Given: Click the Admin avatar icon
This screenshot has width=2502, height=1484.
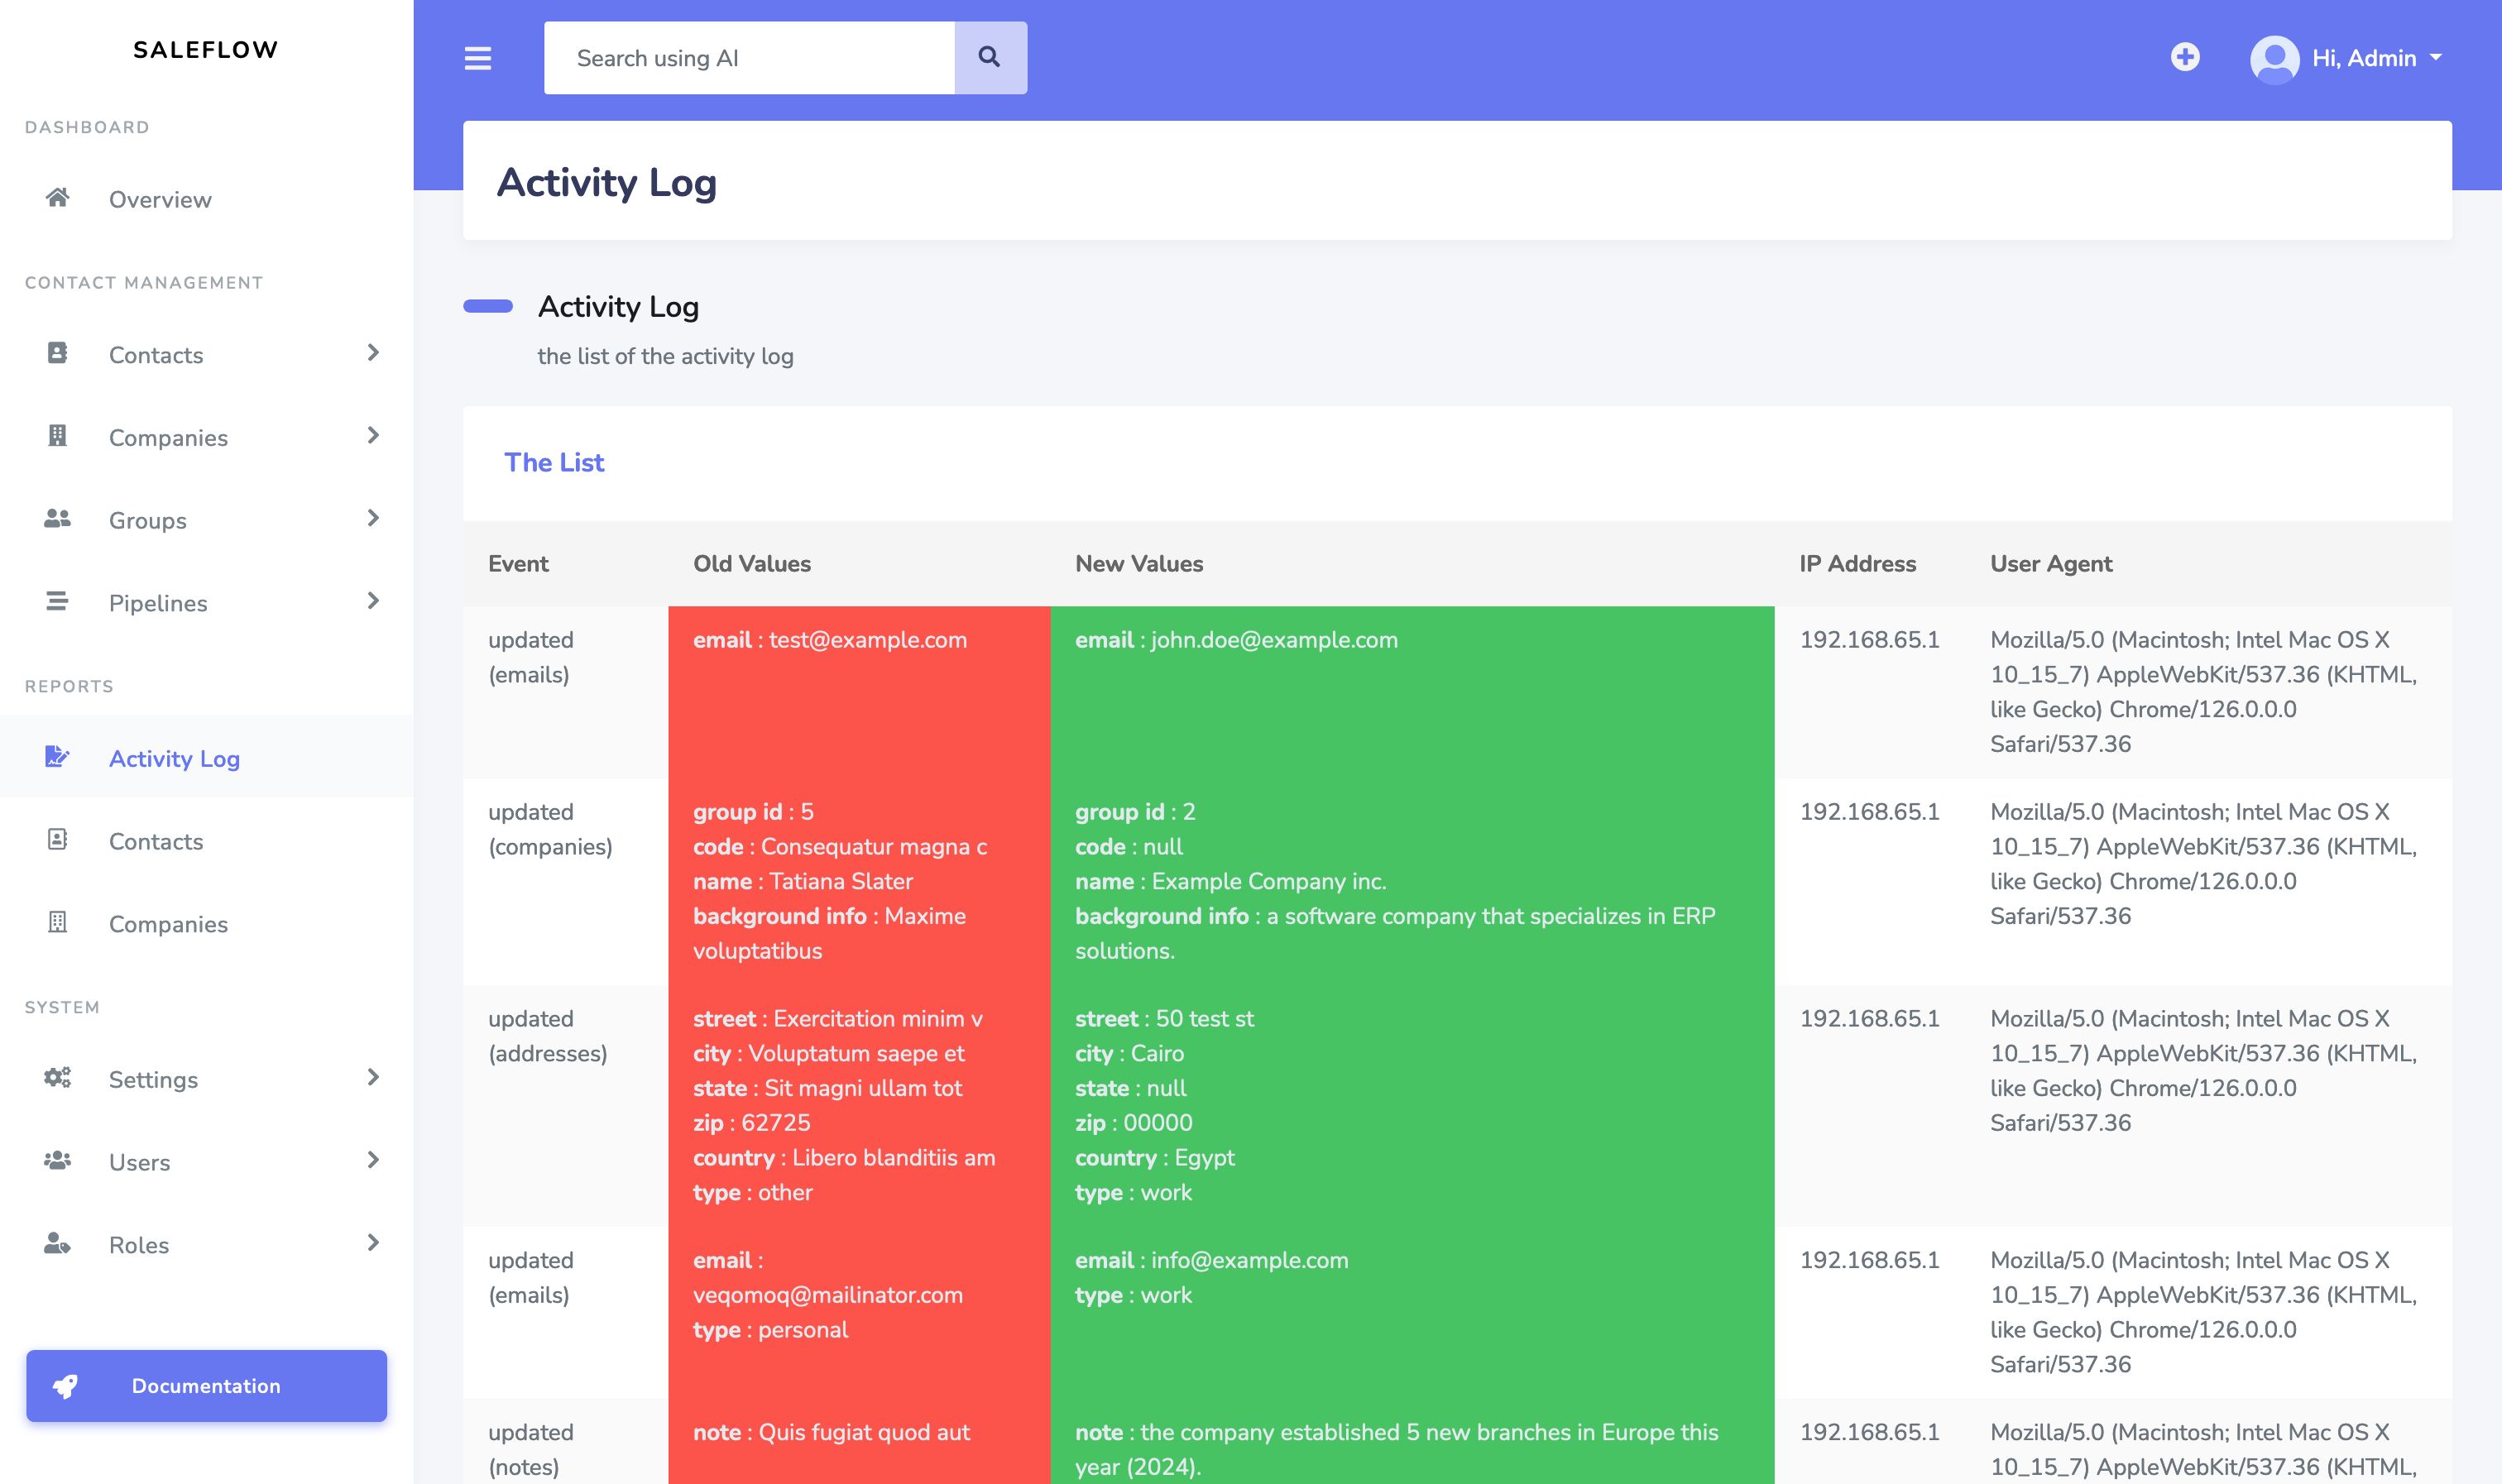Looking at the screenshot, I should pos(2274,59).
